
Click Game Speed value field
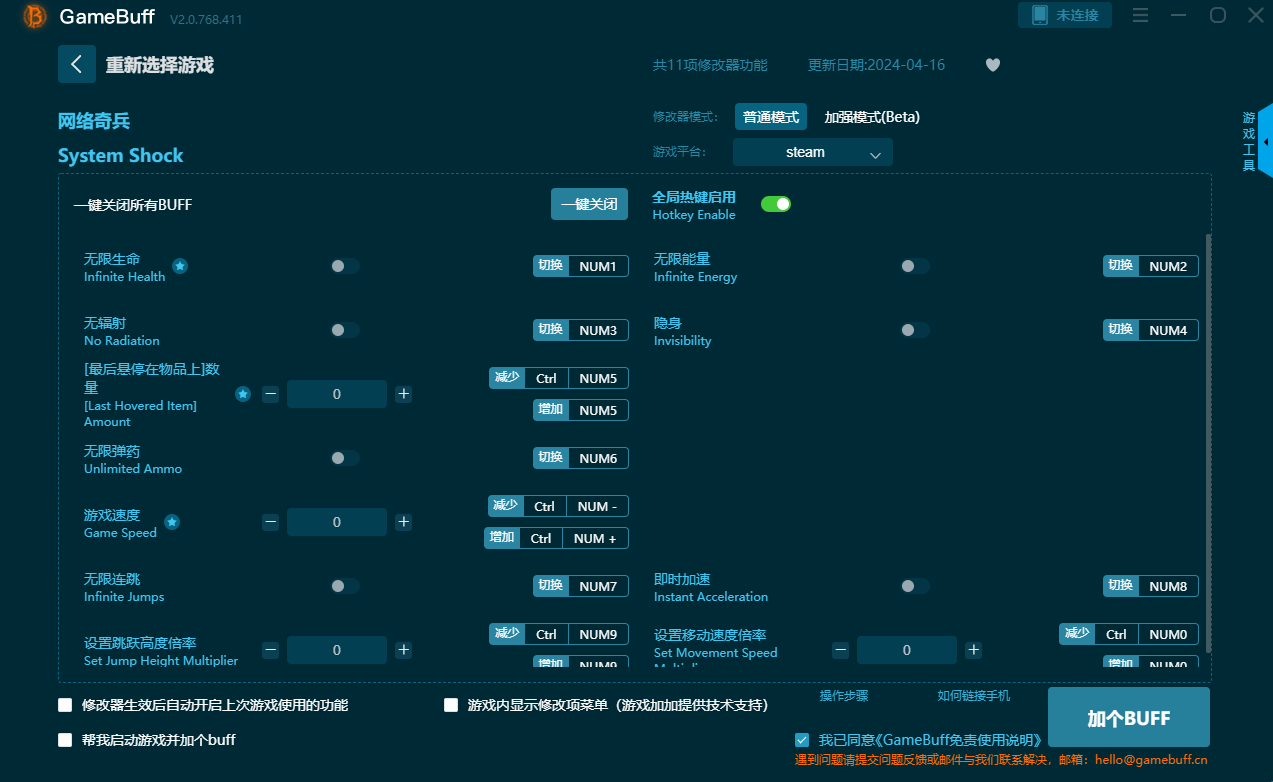tap(337, 522)
